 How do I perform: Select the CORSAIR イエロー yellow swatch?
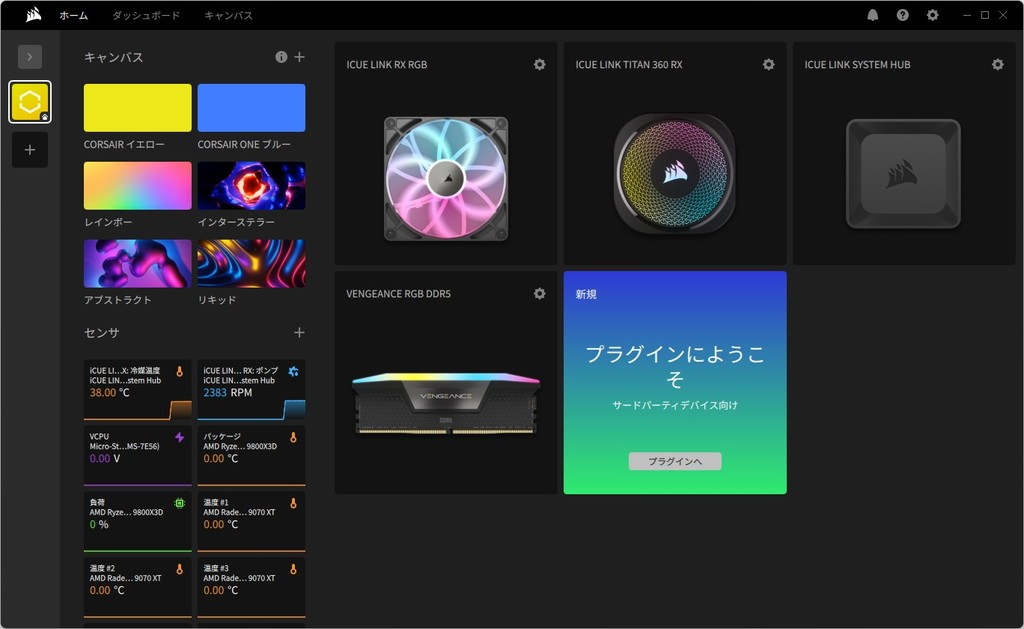coord(138,108)
